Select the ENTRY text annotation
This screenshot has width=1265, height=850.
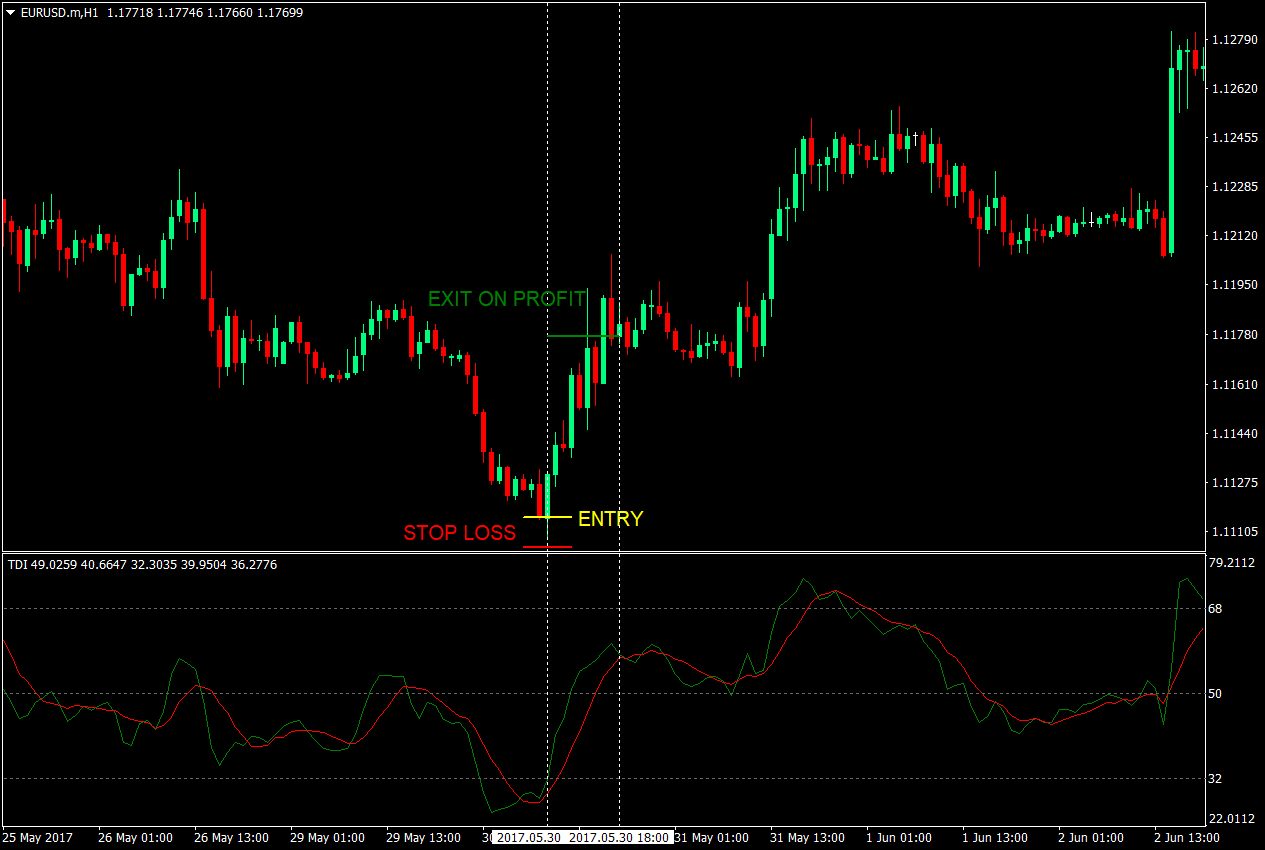pyautogui.click(x=609, y=519)
